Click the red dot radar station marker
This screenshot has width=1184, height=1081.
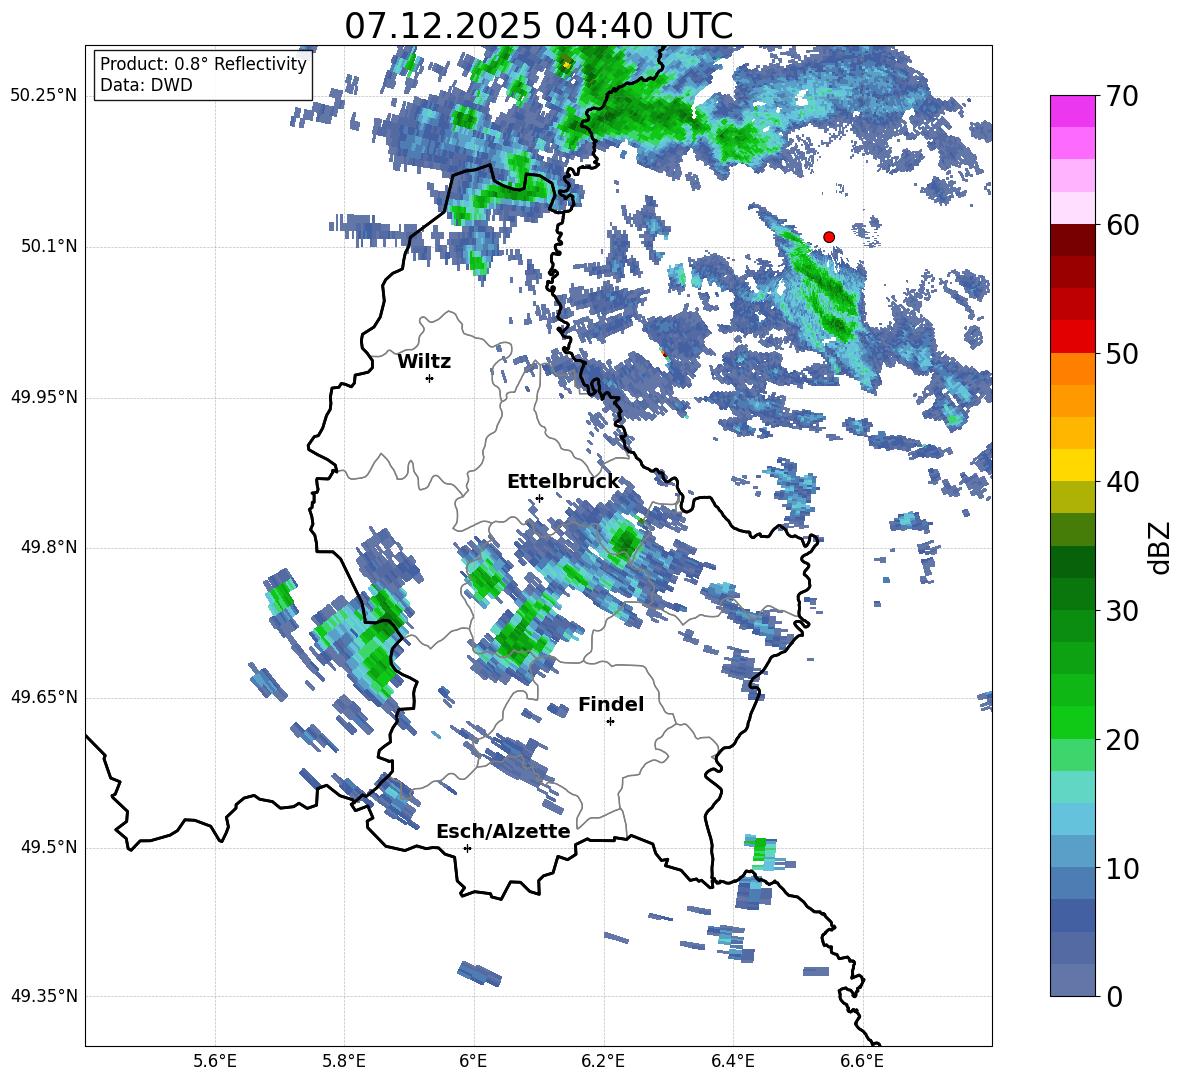828,237
